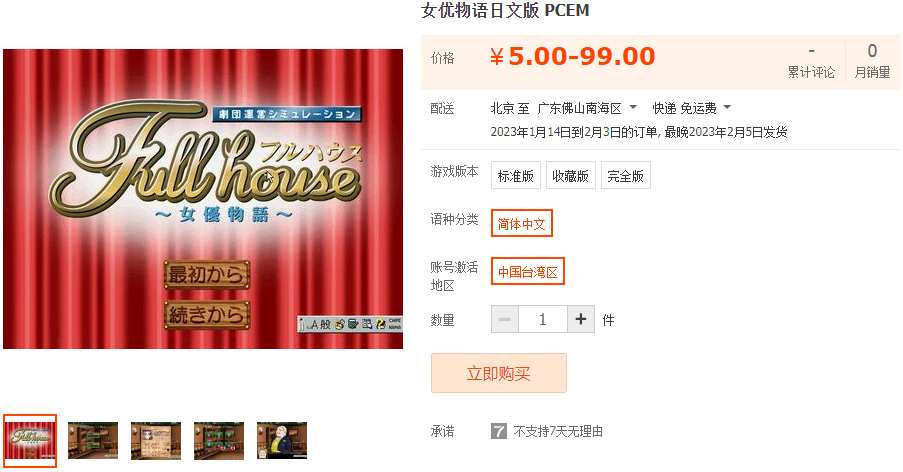903x472 pixels.
Task: Show the third gameplay screenshot thumbnail
Action: click(155, 440)
